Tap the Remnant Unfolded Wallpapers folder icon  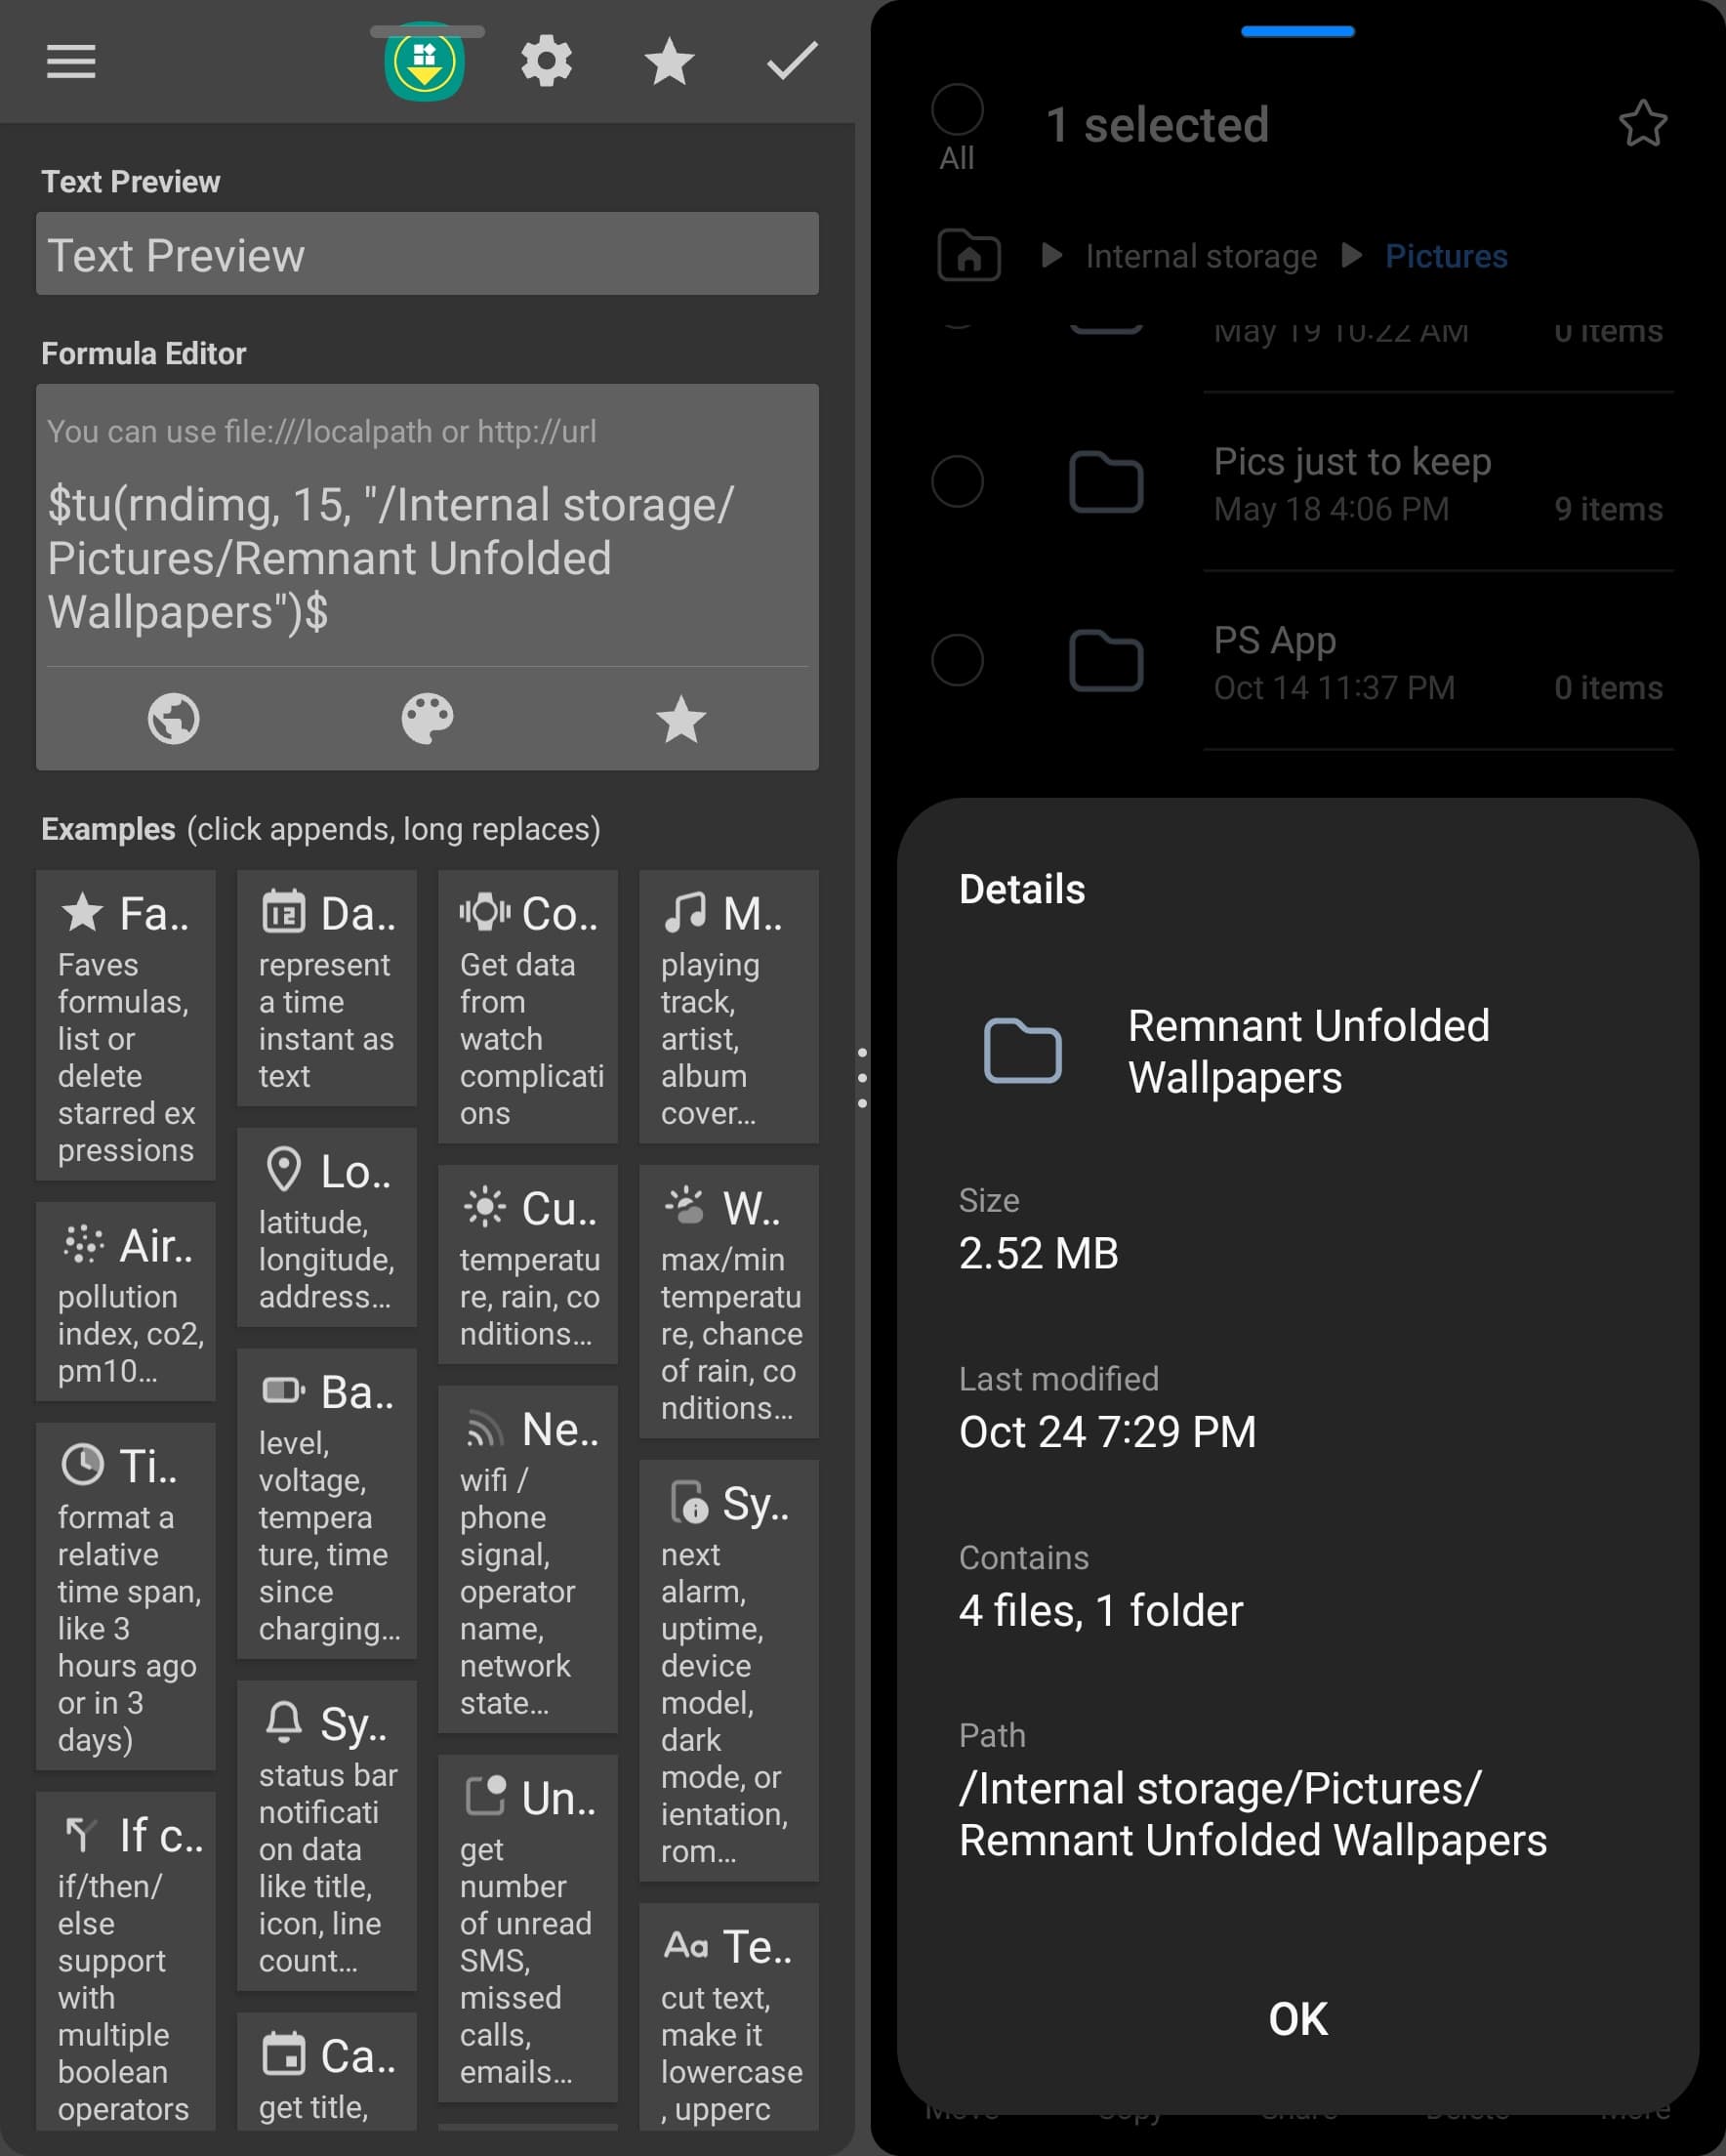(x=1022, y=1051)
